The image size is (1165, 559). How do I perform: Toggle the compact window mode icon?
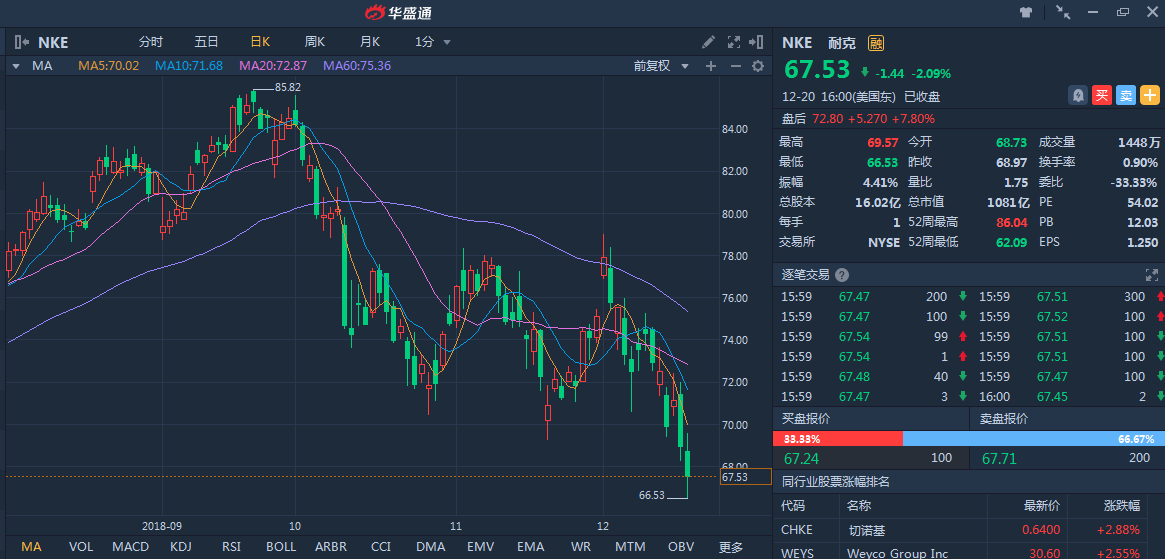(x=1063, y=12)
